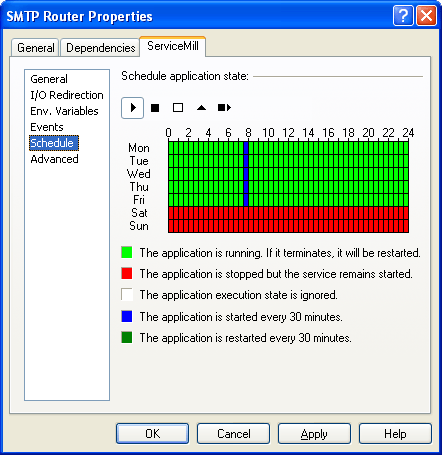
Task: Click the Apply button
Action: (314, 434)
